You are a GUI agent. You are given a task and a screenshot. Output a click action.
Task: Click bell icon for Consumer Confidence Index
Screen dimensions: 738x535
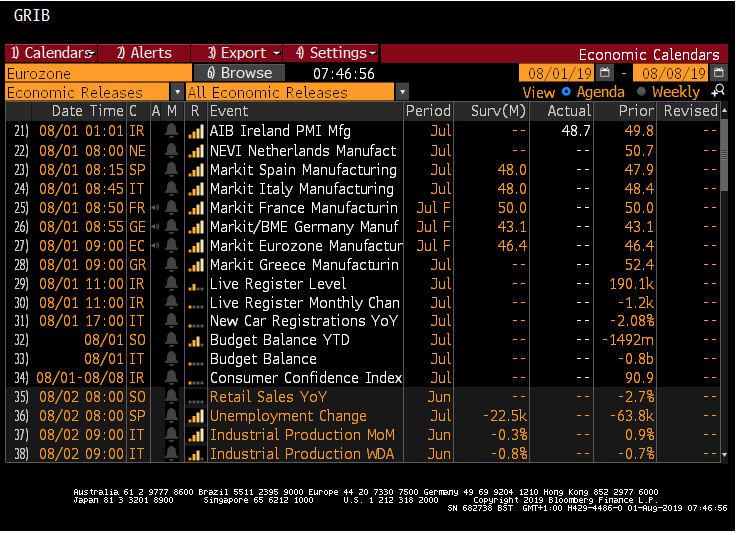click(x=172, y=378)
